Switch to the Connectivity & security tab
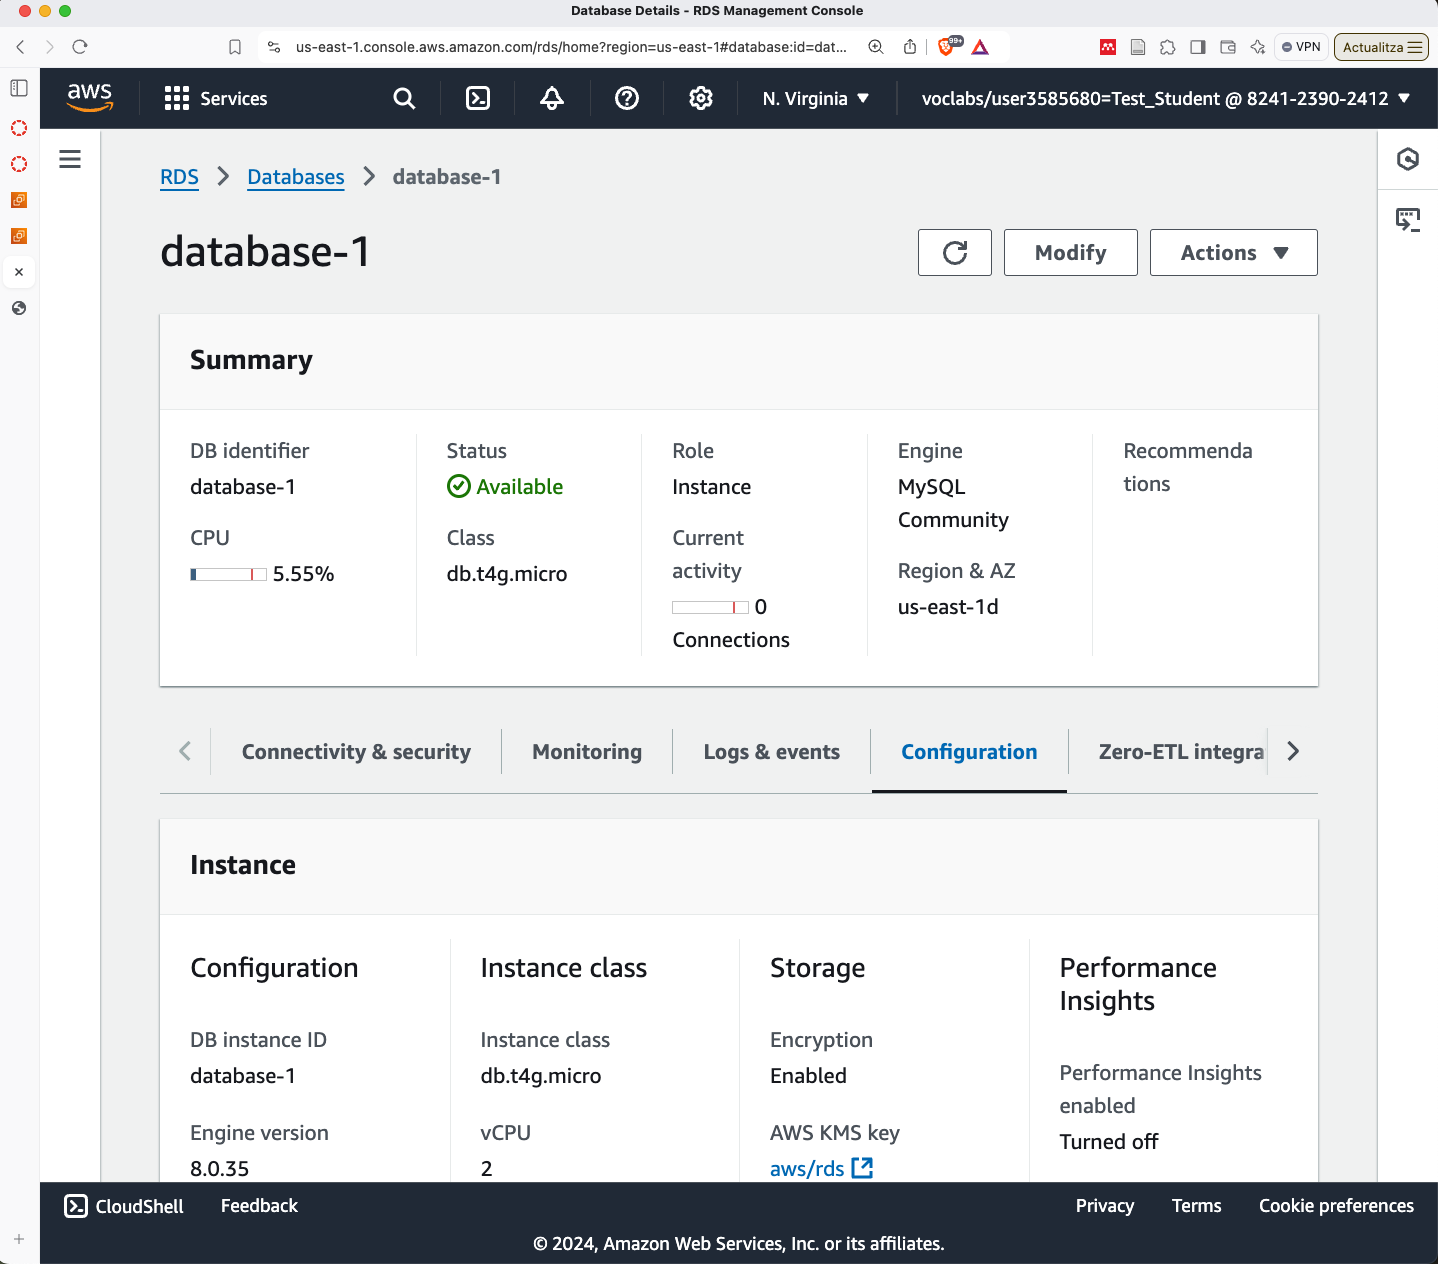1438x1264 pixels. [x=356, y=752]
